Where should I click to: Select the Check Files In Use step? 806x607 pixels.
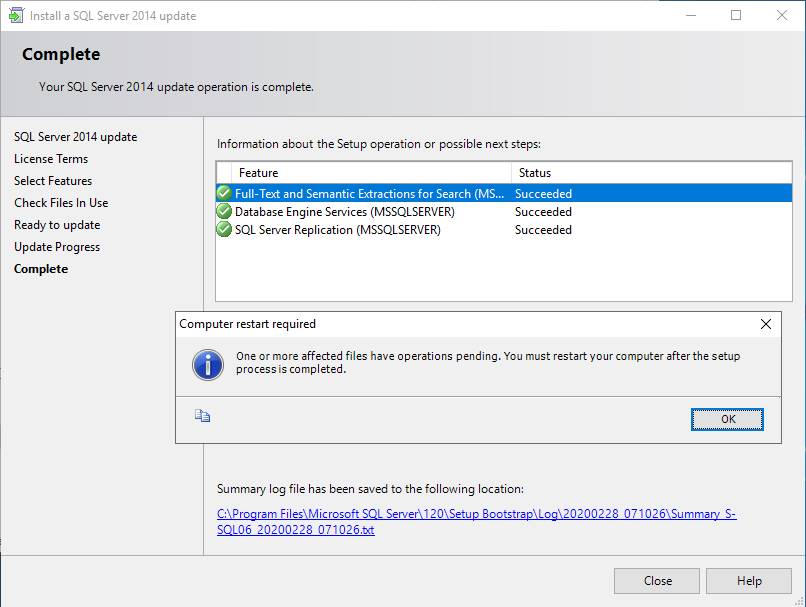point(61,203)
